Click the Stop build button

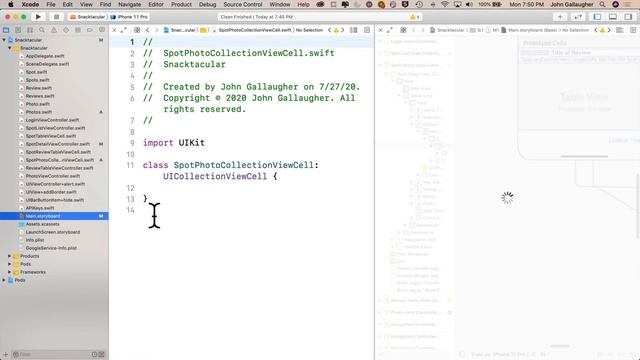56,17
